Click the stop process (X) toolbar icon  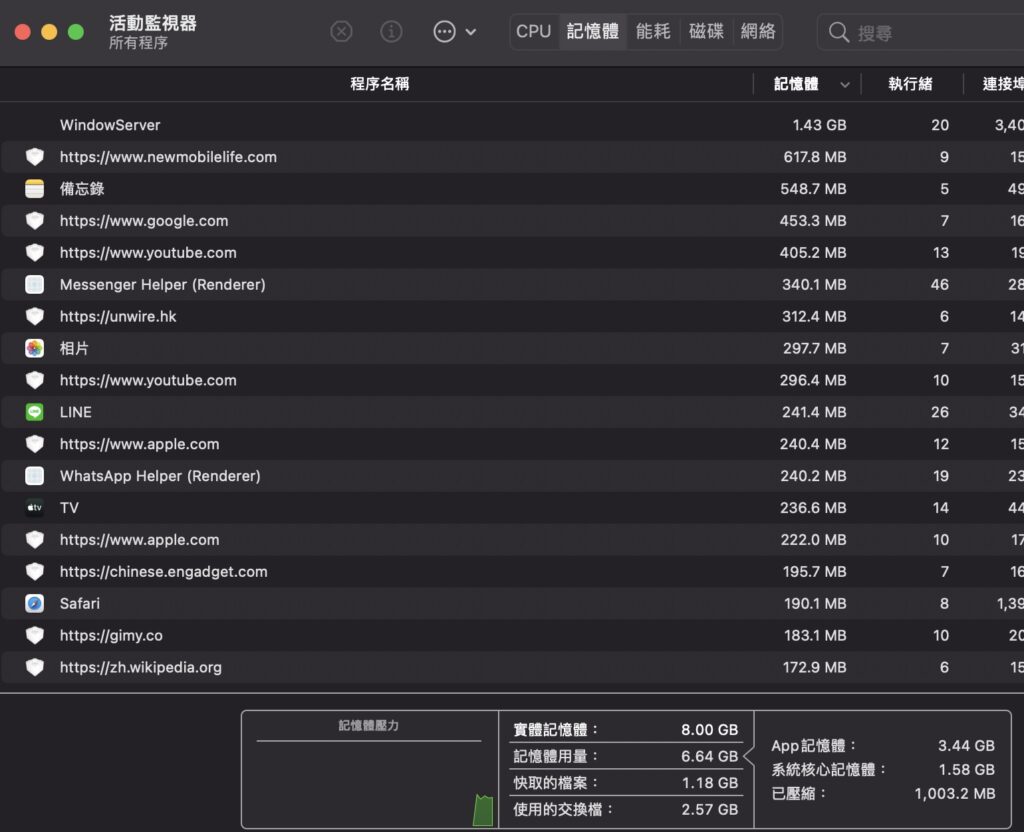tap(341, 31)
